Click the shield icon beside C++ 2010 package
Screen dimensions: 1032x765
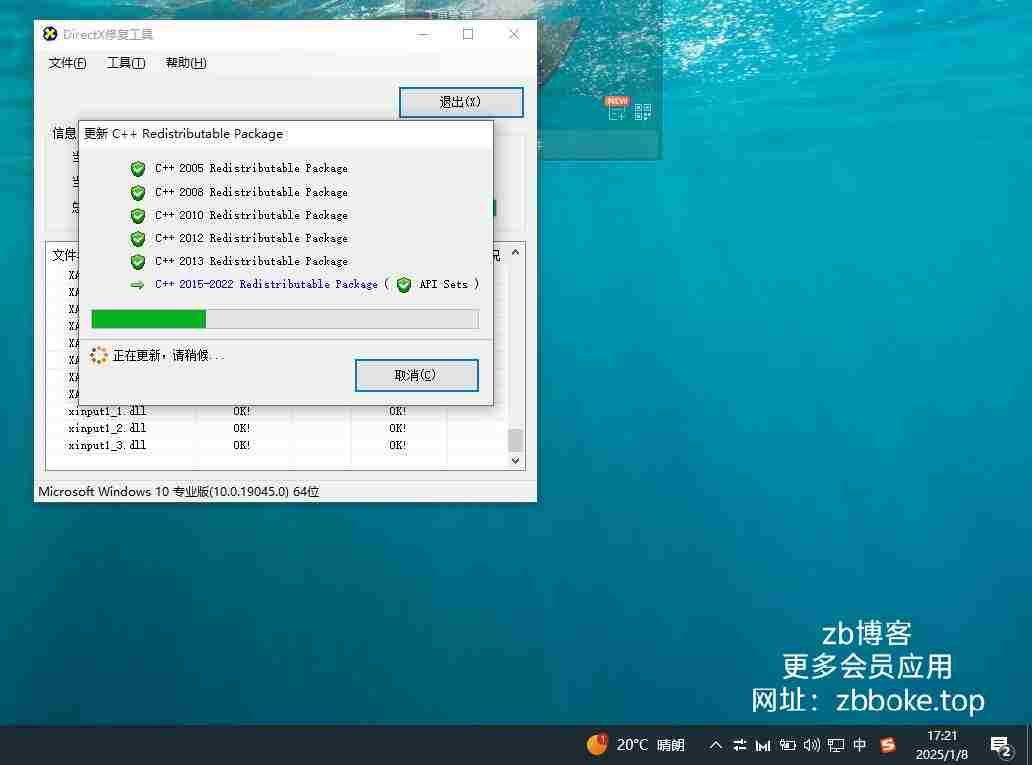coord(138,216)
